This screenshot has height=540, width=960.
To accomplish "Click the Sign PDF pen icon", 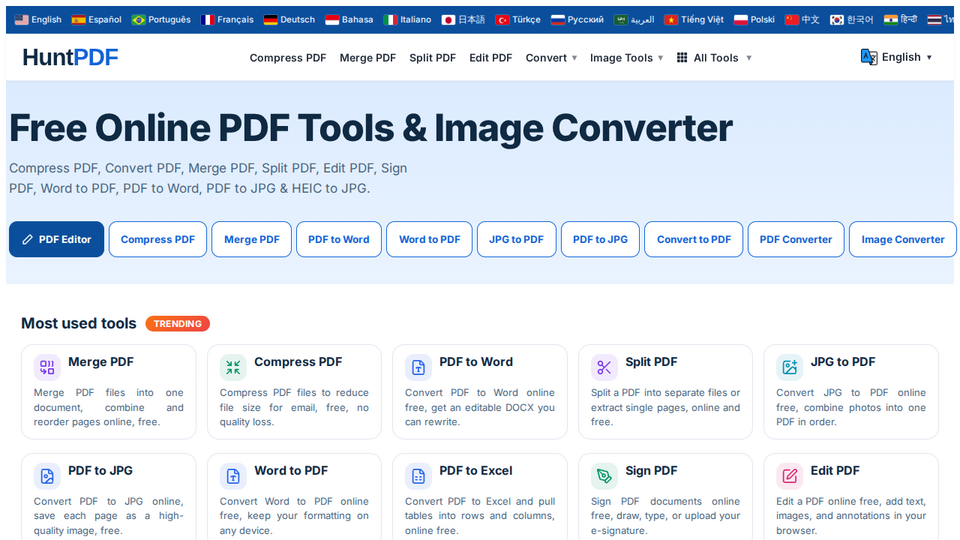I will (x=604, y=476).
